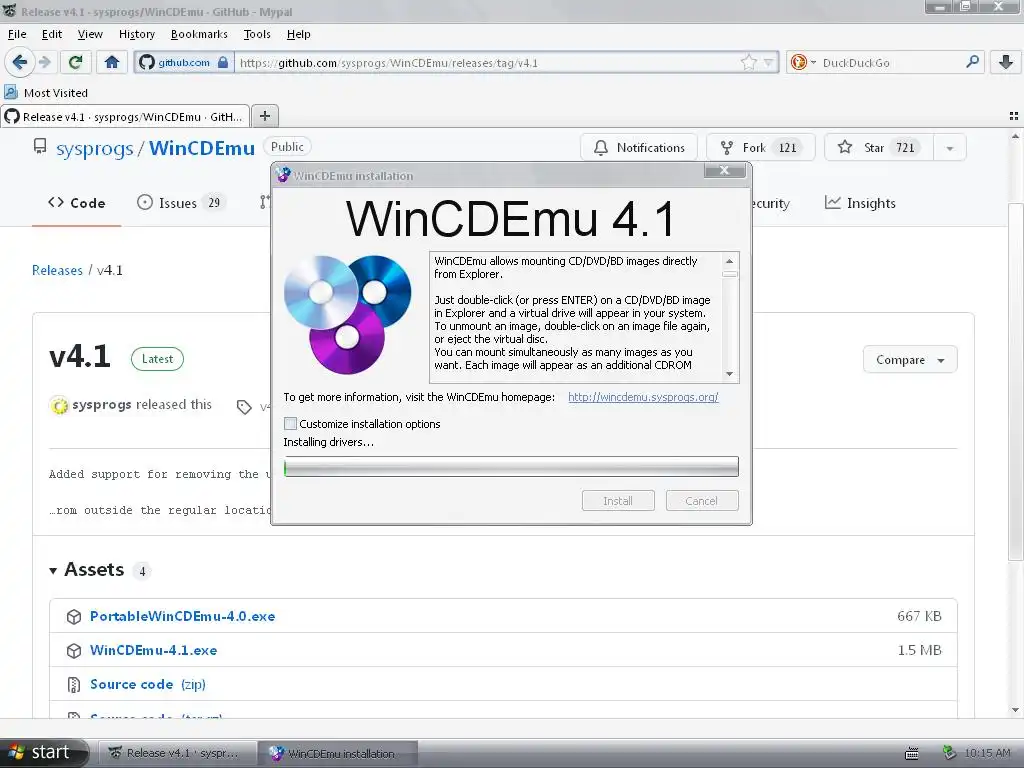
Task: Close the WinCDEmu installation dialog
Action: [x=724, y=170]
